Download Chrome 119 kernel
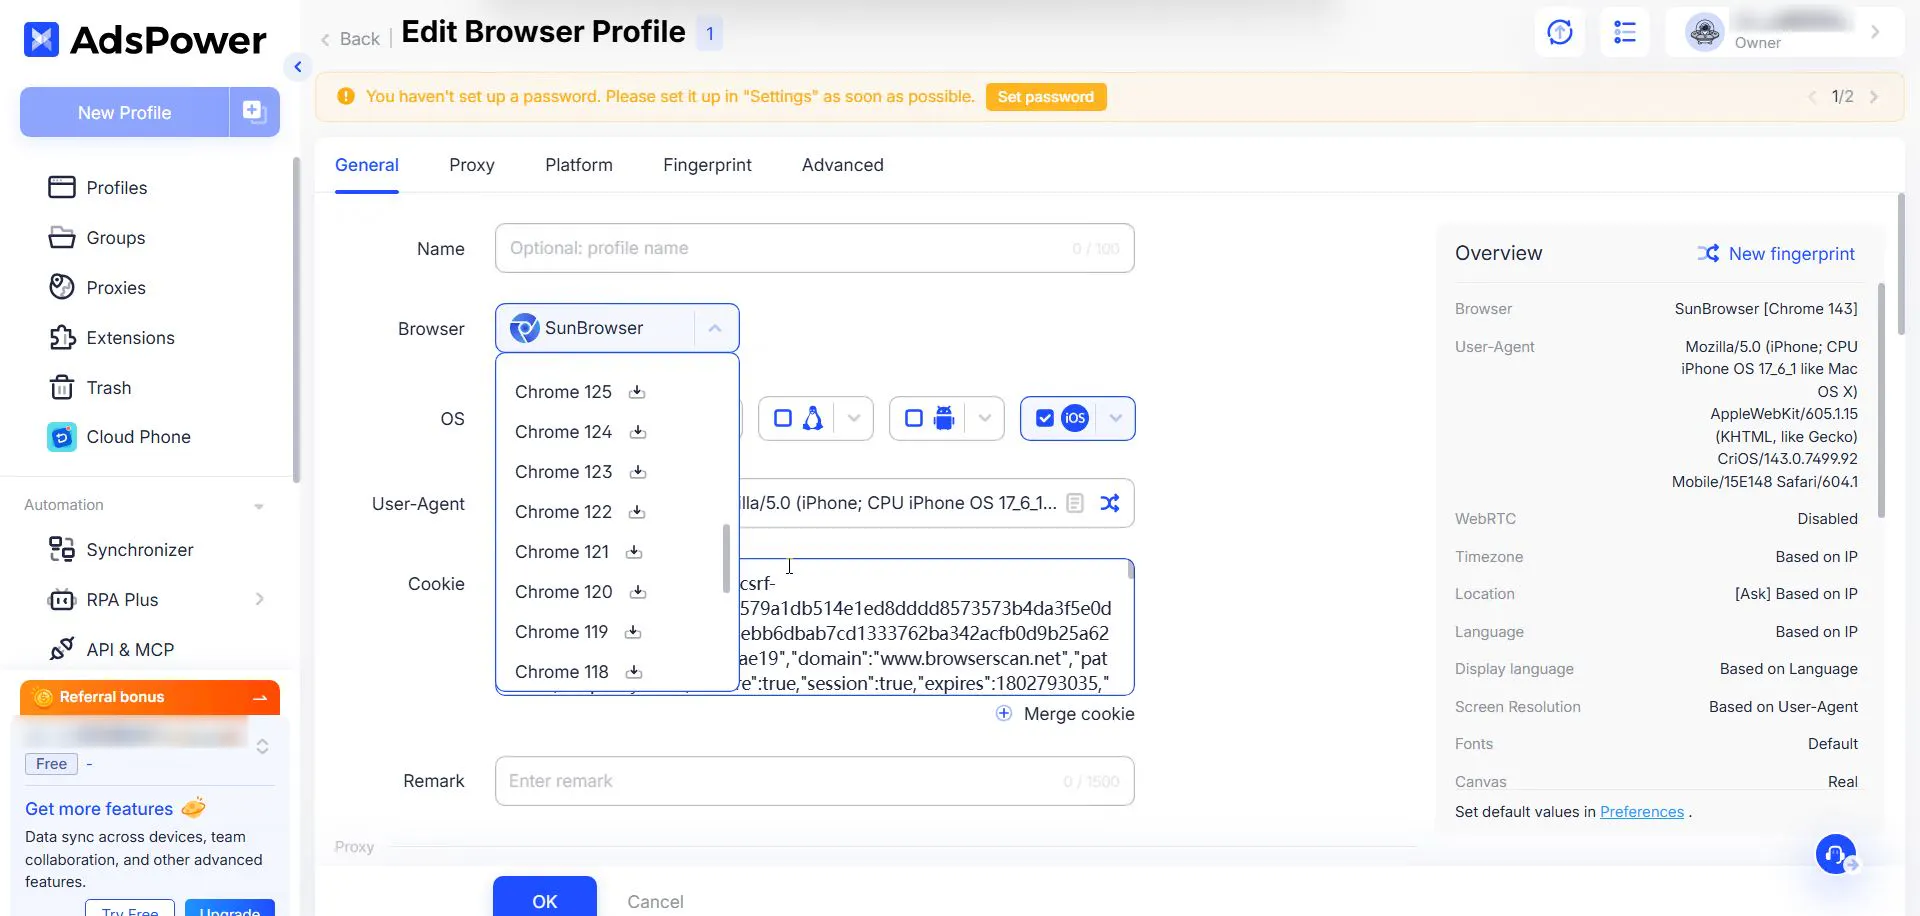This screenshot has height=916, width=1920. tap(633, 632)
